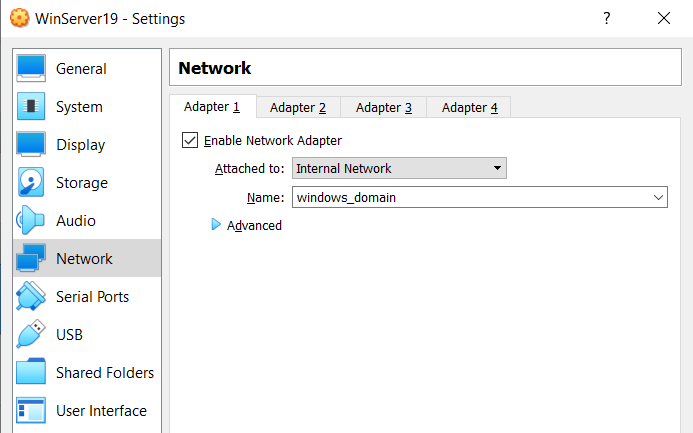Uncheck Enable Network Adapter checkbox
Screen dimensions: 693x433
190,141
